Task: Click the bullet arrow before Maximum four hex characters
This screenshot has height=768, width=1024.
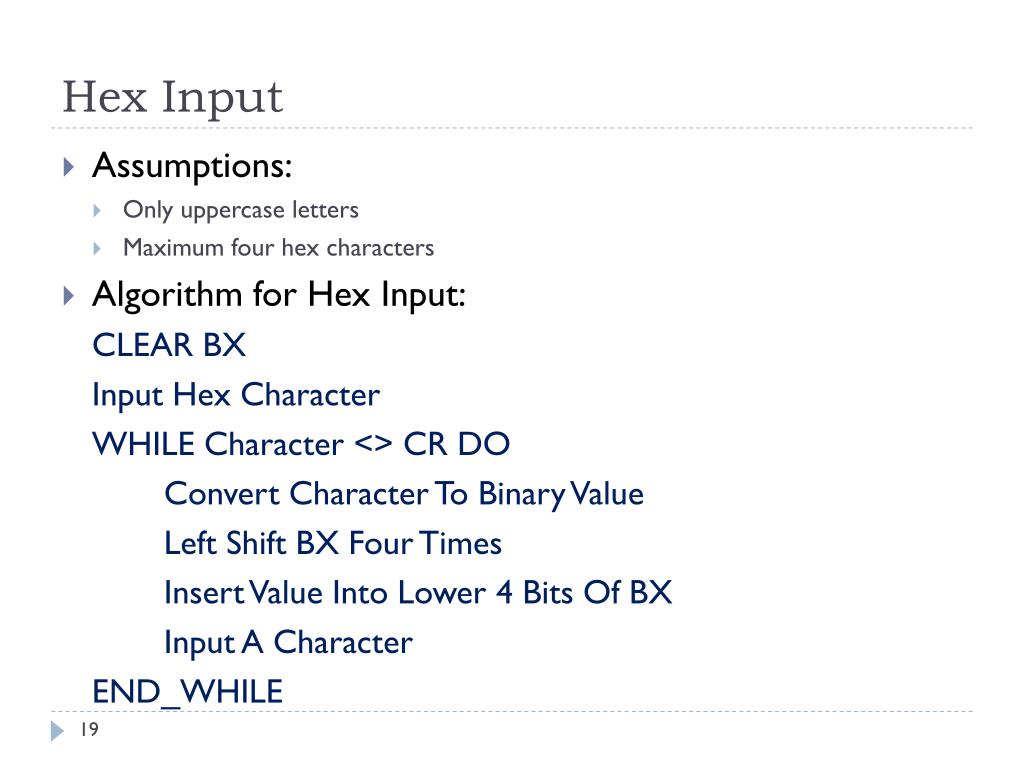Action: pos(97,248)
